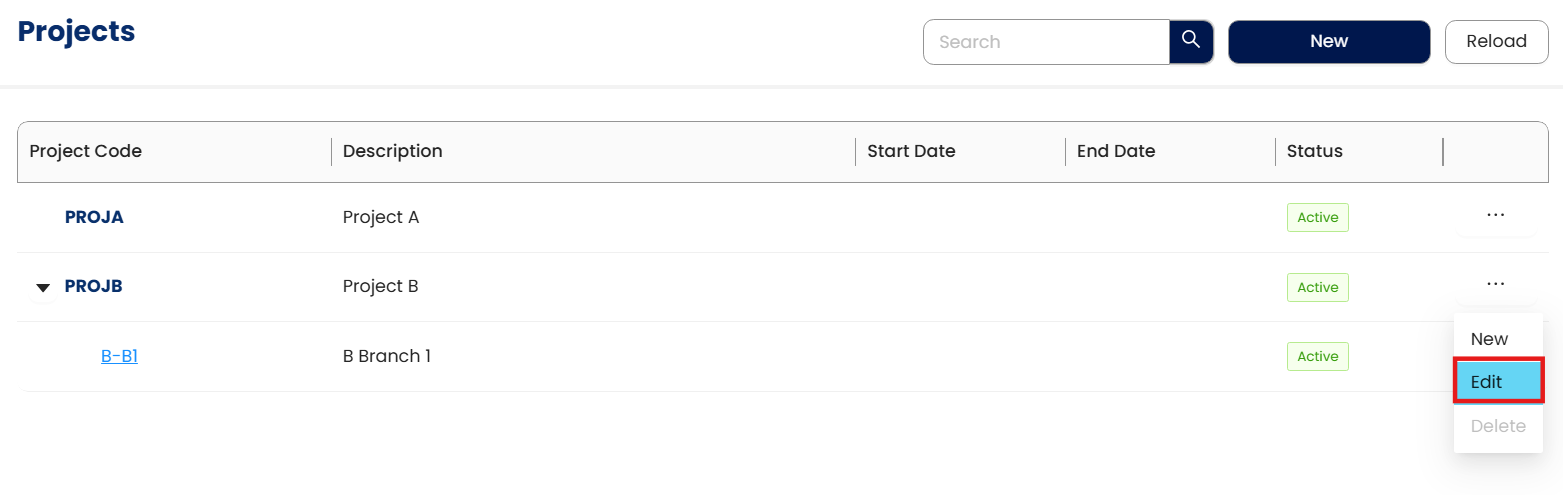Viewport: 1563px width, 495px height.
Task: Select Delete in the context menu
Action: click(x=1498, y=426)
